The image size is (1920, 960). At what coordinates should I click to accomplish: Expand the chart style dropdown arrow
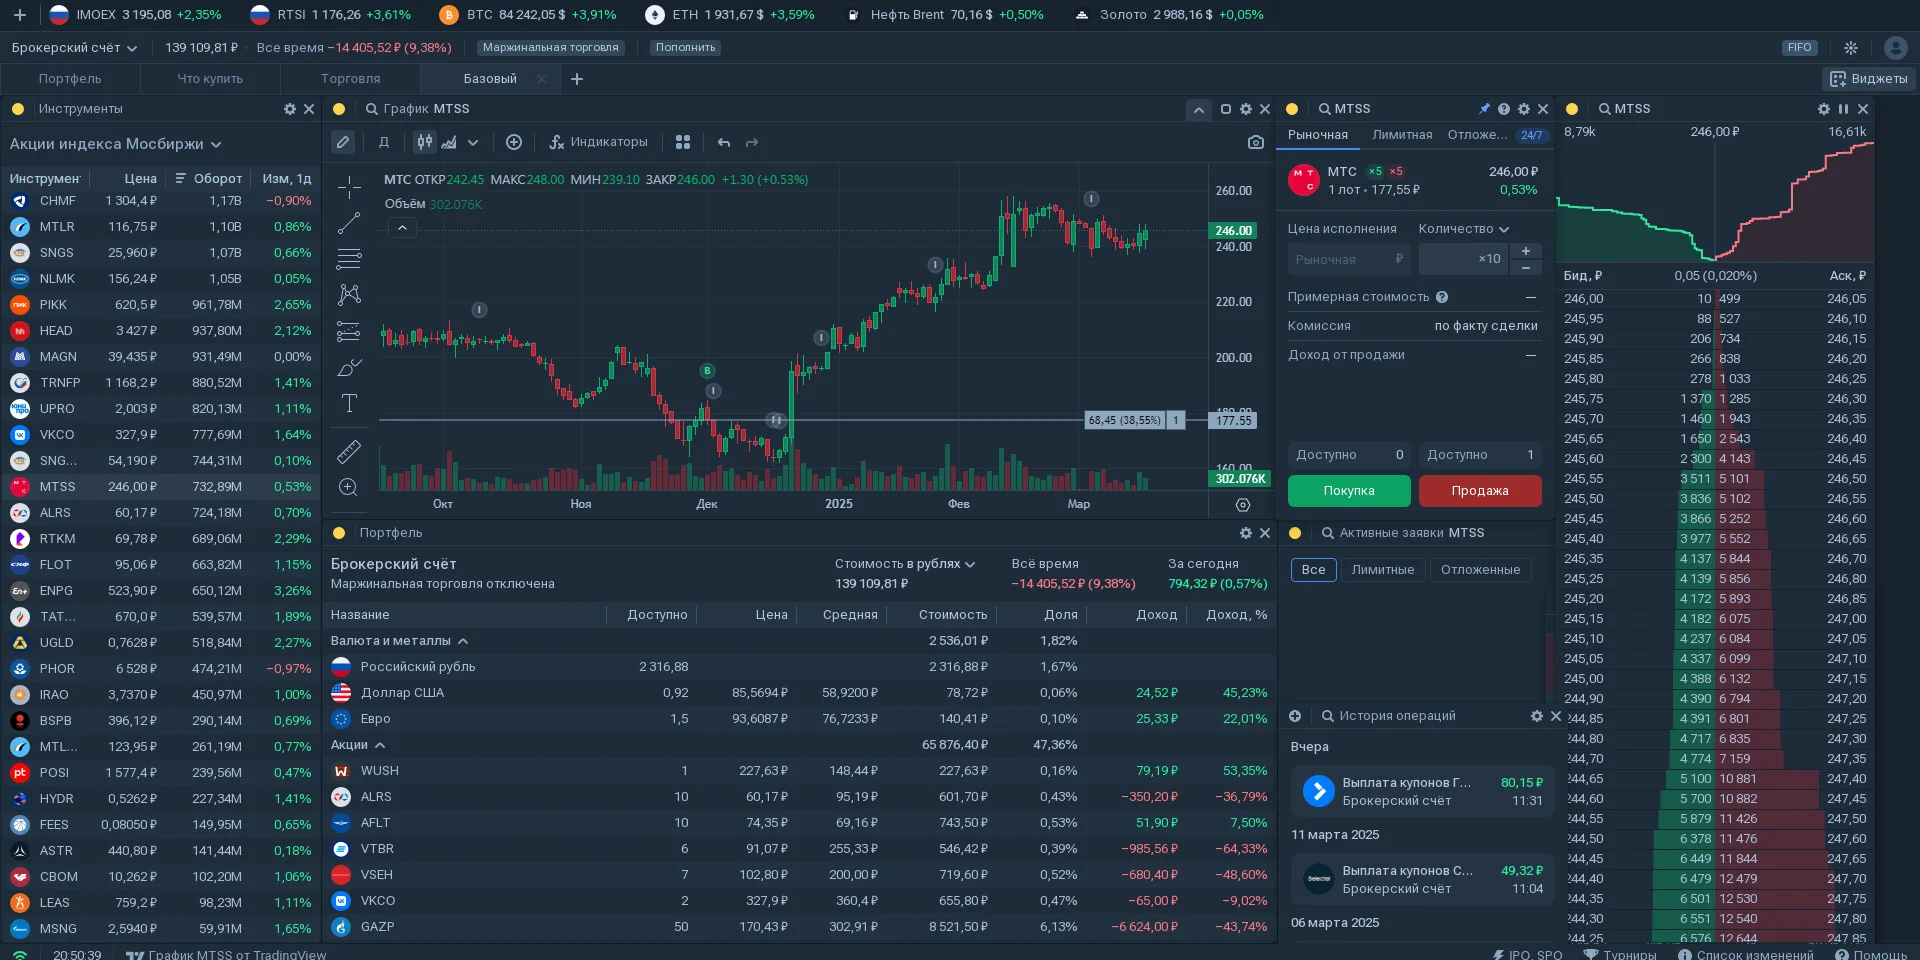pyautogui.click(x=473, y=143)
